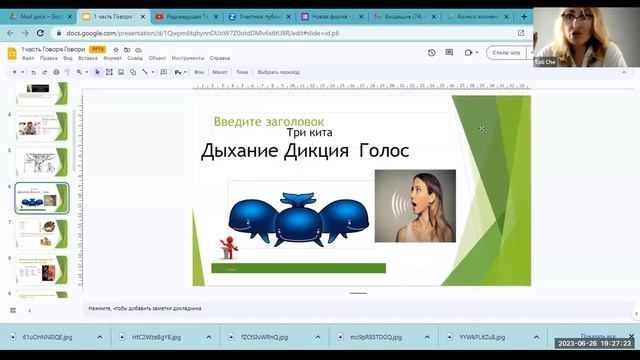Open the comments history icon
Image resolution: width=640 pixels, height=360 pixels.
(x=449, y=53)
